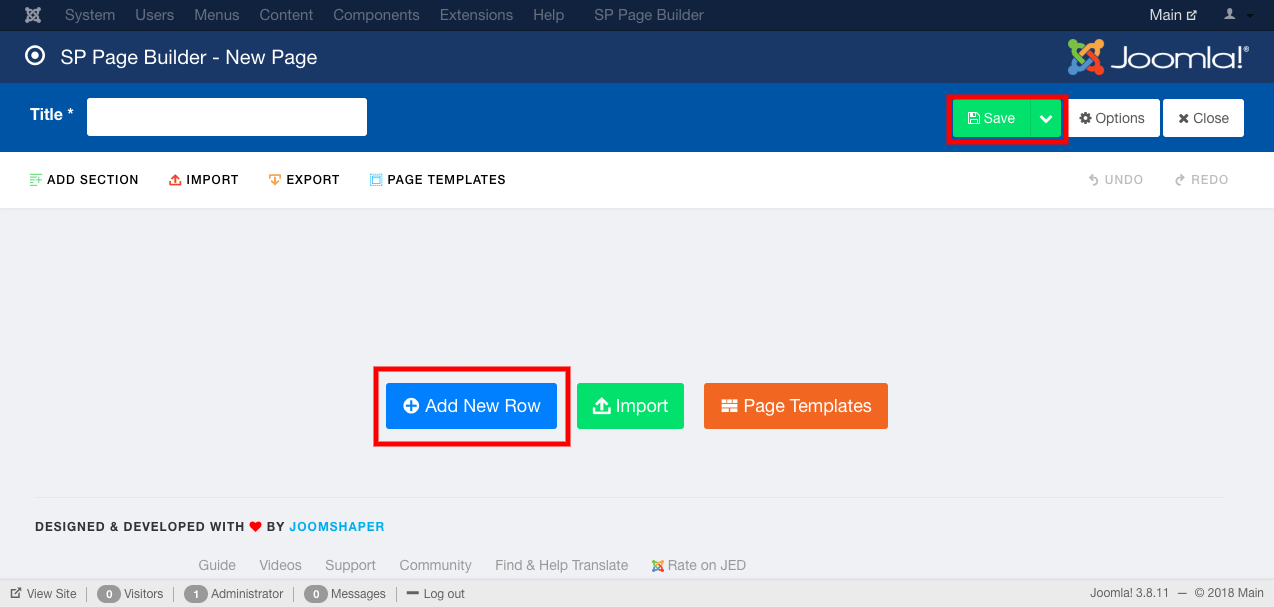Click the Administrator counter in status bar
Screen dimensions: 1274x607
point(234,594)
